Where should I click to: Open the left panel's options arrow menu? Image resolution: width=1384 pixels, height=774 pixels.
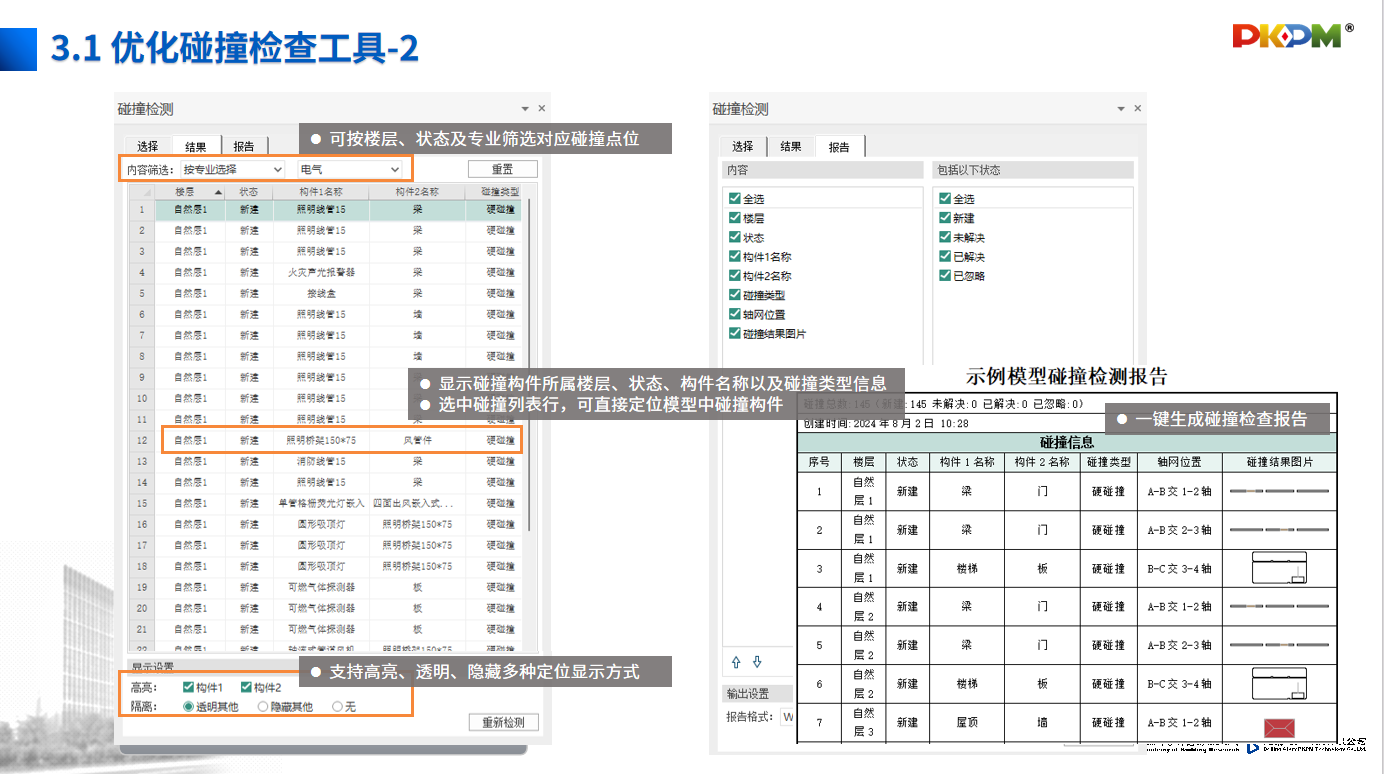click(525, 109)
